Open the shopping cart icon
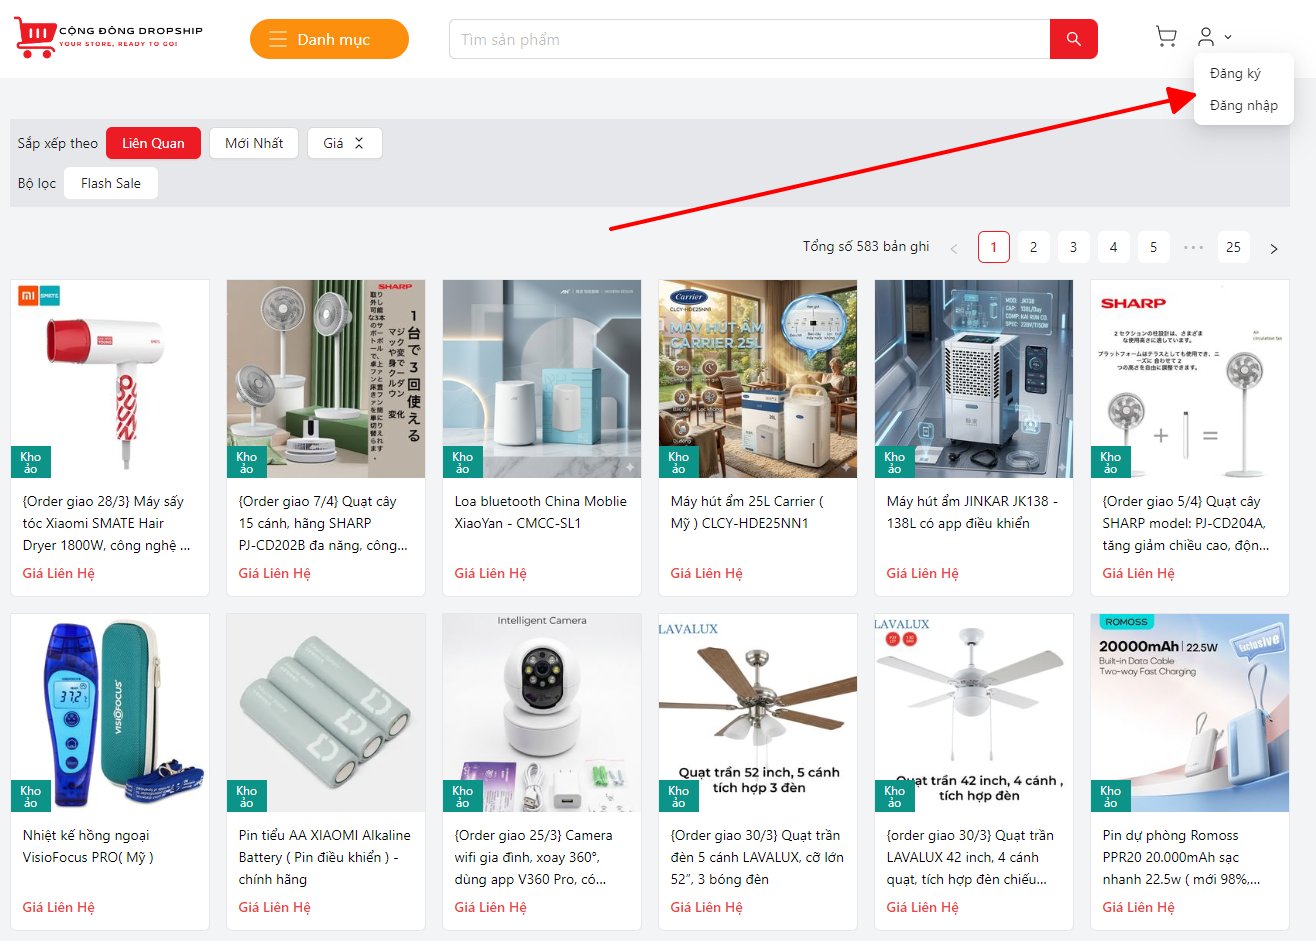 (1166, 37)
